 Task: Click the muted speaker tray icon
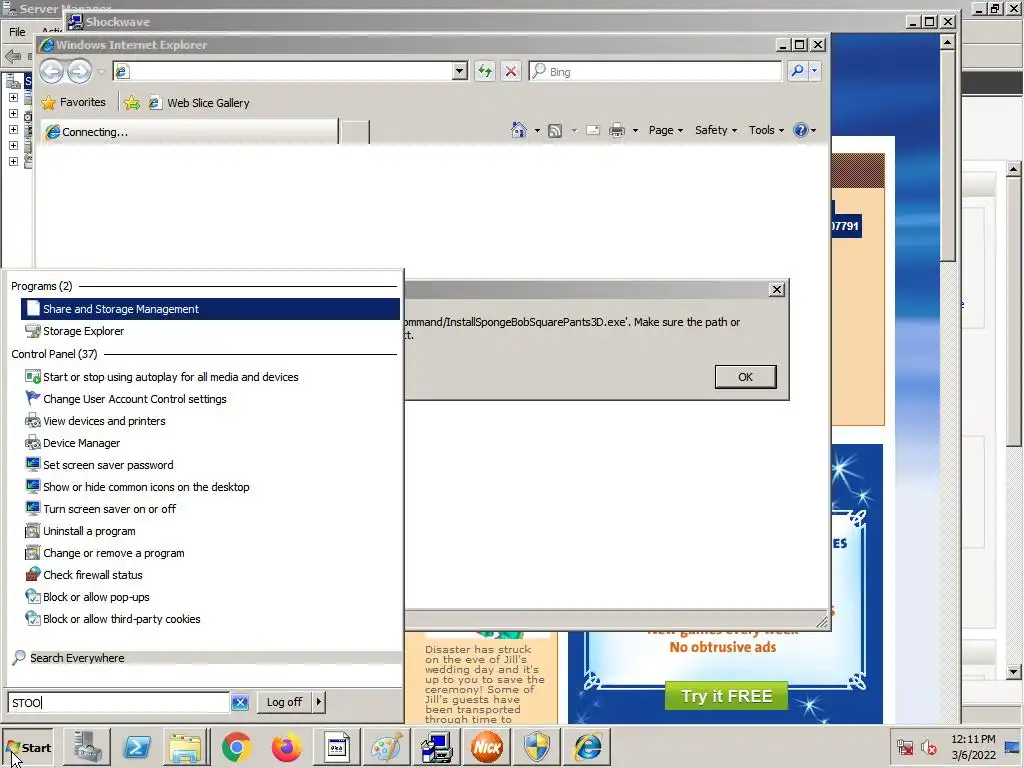click(x=928, y=746)
